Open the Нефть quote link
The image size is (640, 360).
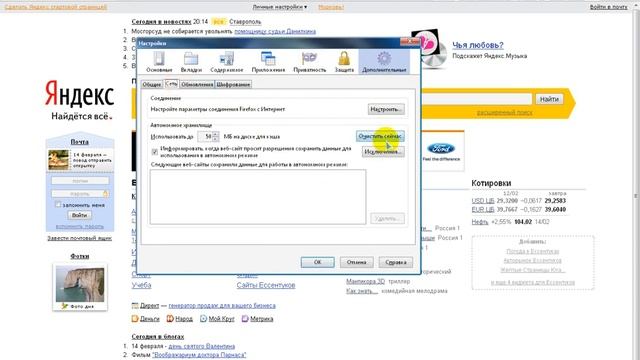480,222
